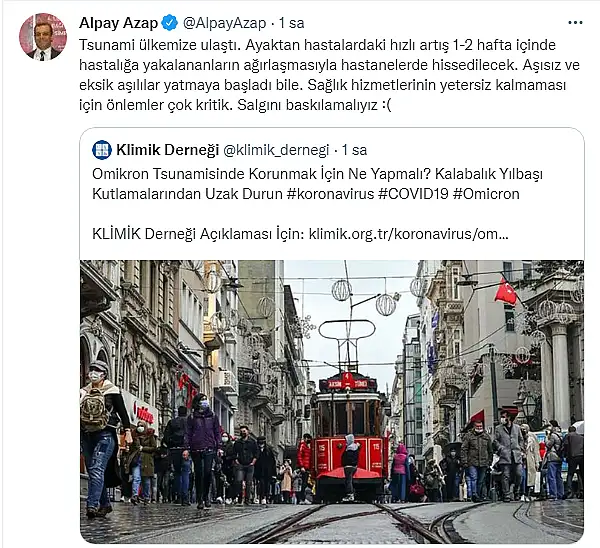Open the @klimik_dernegi handle
Image resolution: width=600 pixels, height=548 pixels.
(276, 150)
